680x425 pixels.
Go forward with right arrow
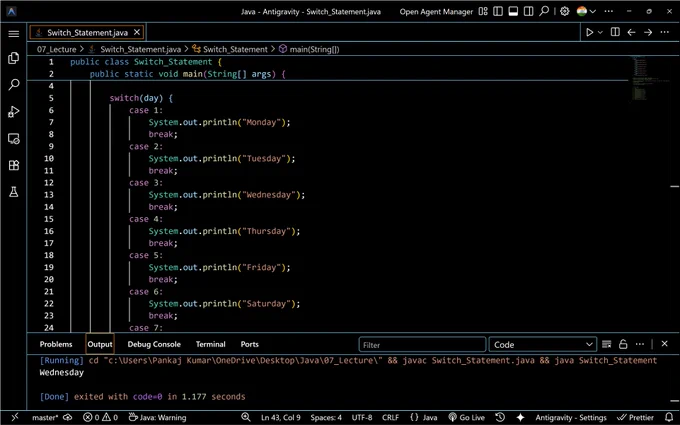(x=648, y=32)
